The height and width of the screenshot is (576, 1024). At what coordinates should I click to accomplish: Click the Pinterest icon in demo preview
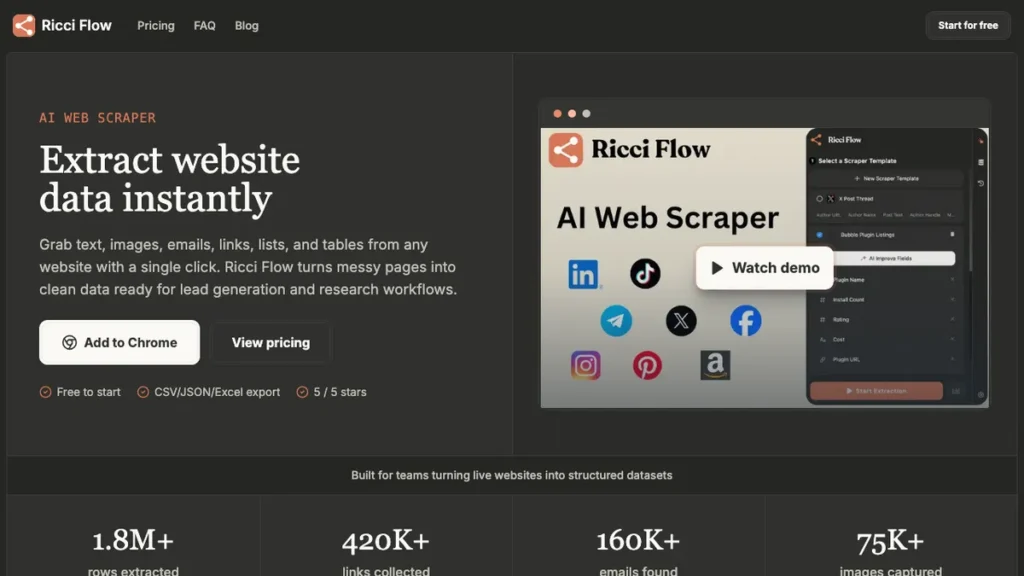[647, 365]
